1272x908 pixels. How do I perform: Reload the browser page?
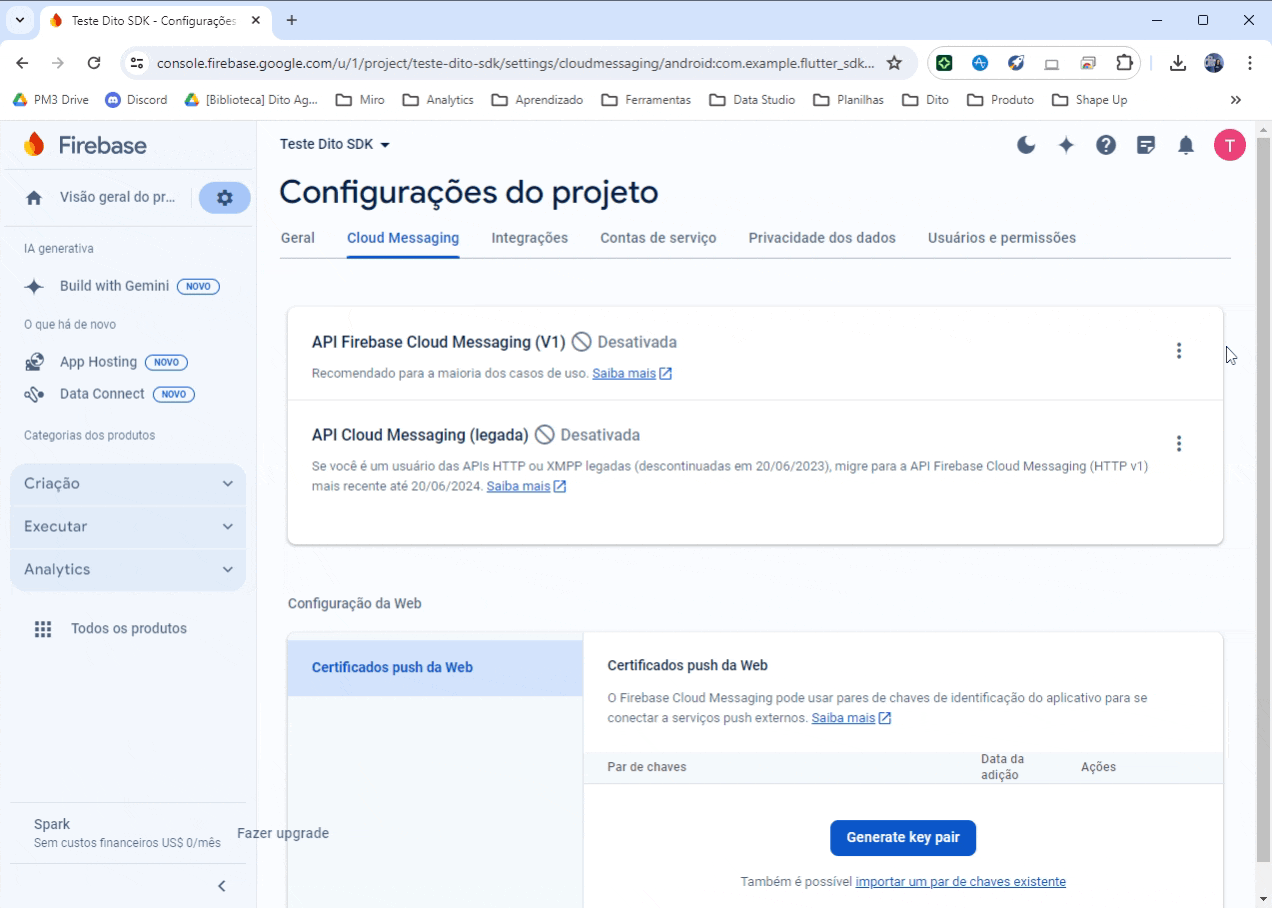click(94, 63)
